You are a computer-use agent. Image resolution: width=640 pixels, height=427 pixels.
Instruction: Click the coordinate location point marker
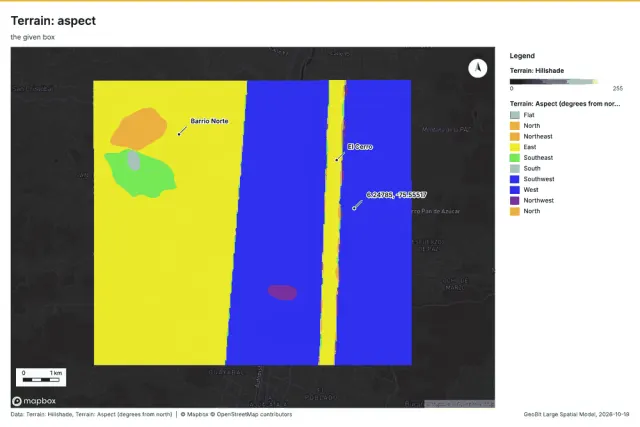pos(354,208)
